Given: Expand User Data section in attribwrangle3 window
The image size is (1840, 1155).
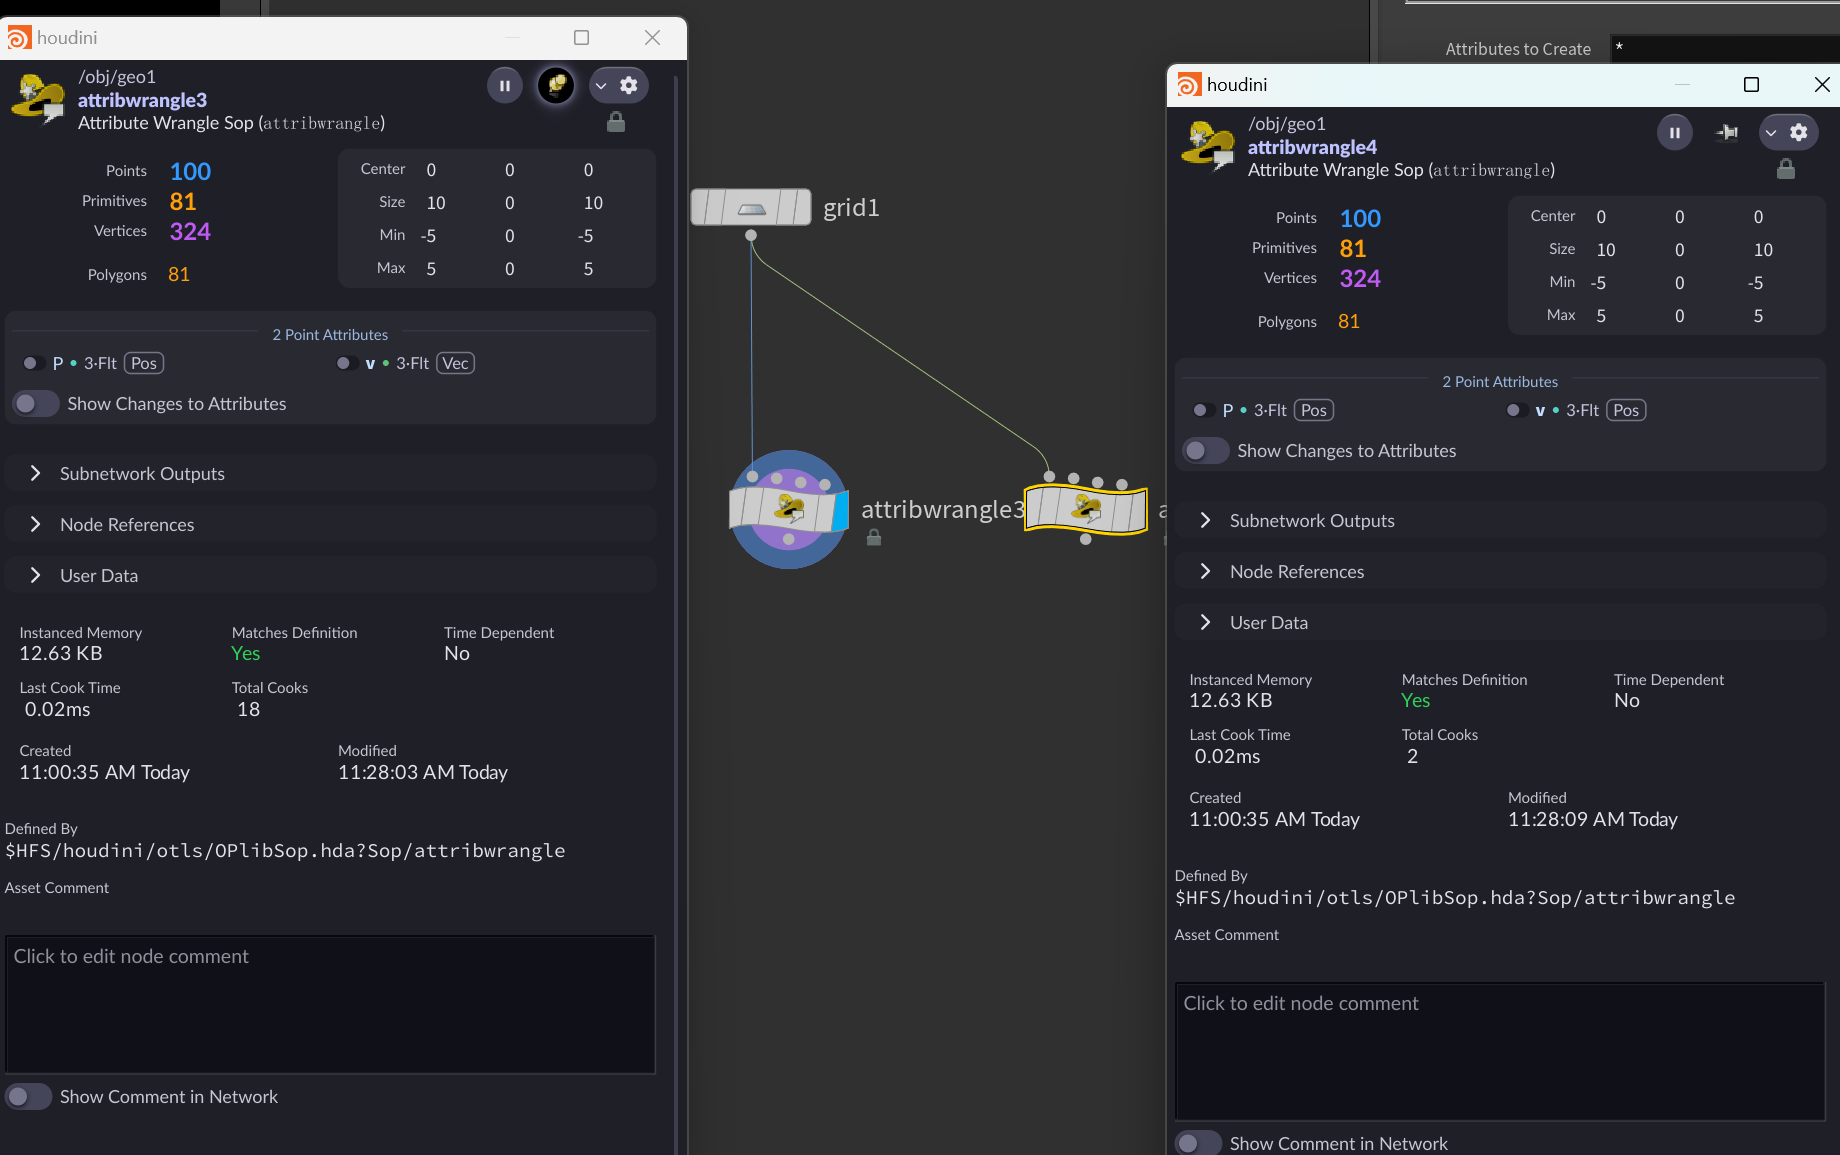Looking at the screenshot, I should 330,576.
